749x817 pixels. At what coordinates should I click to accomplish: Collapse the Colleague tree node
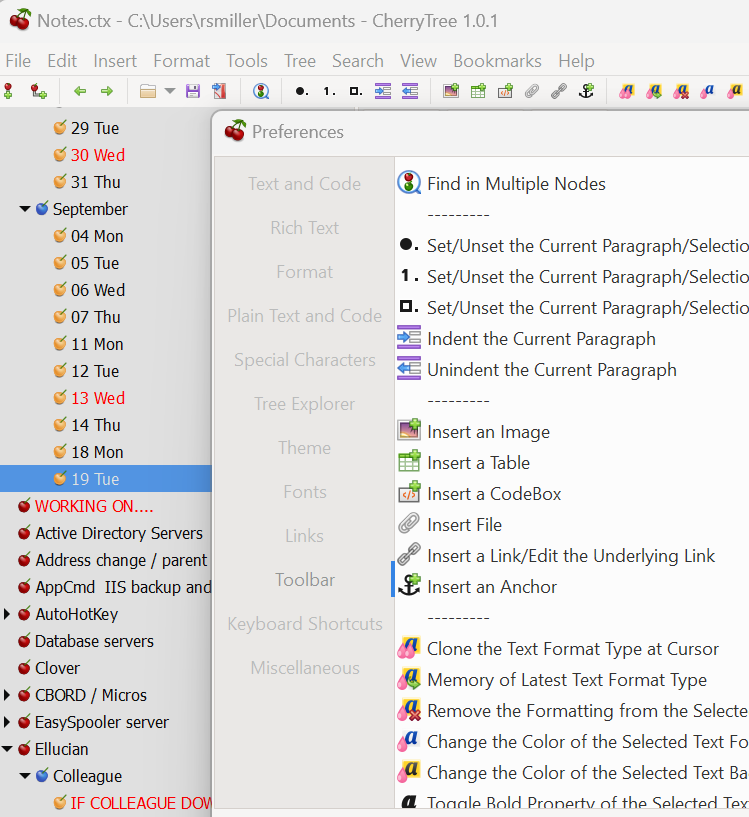24,776
